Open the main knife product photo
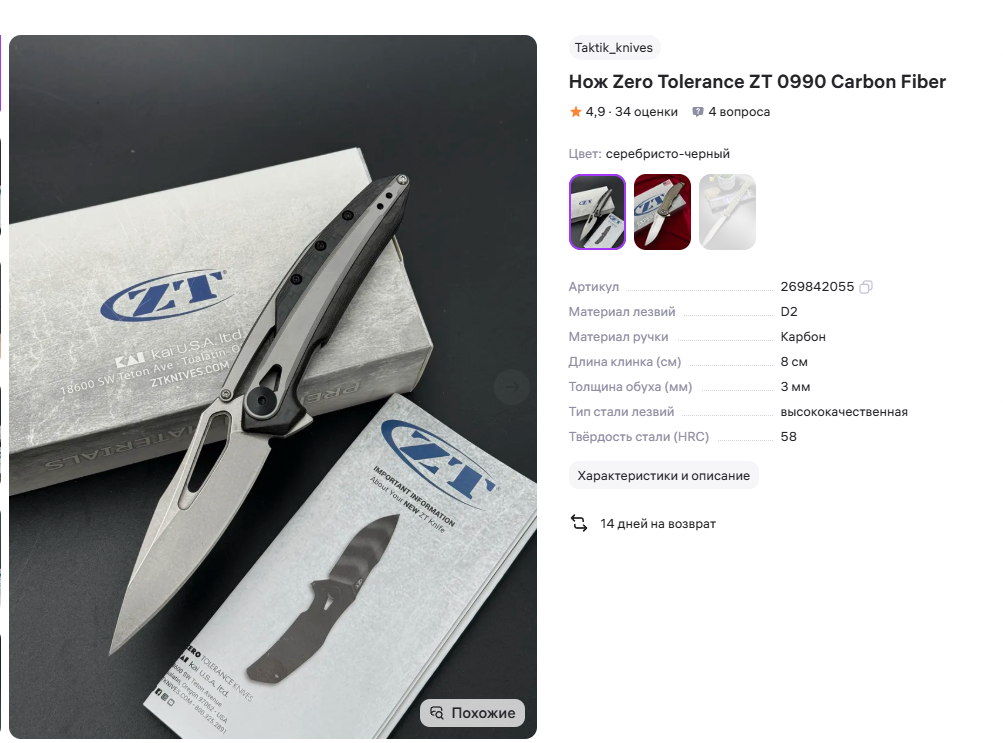Viewport: 1003px width, 743px height. pos(273,387)
